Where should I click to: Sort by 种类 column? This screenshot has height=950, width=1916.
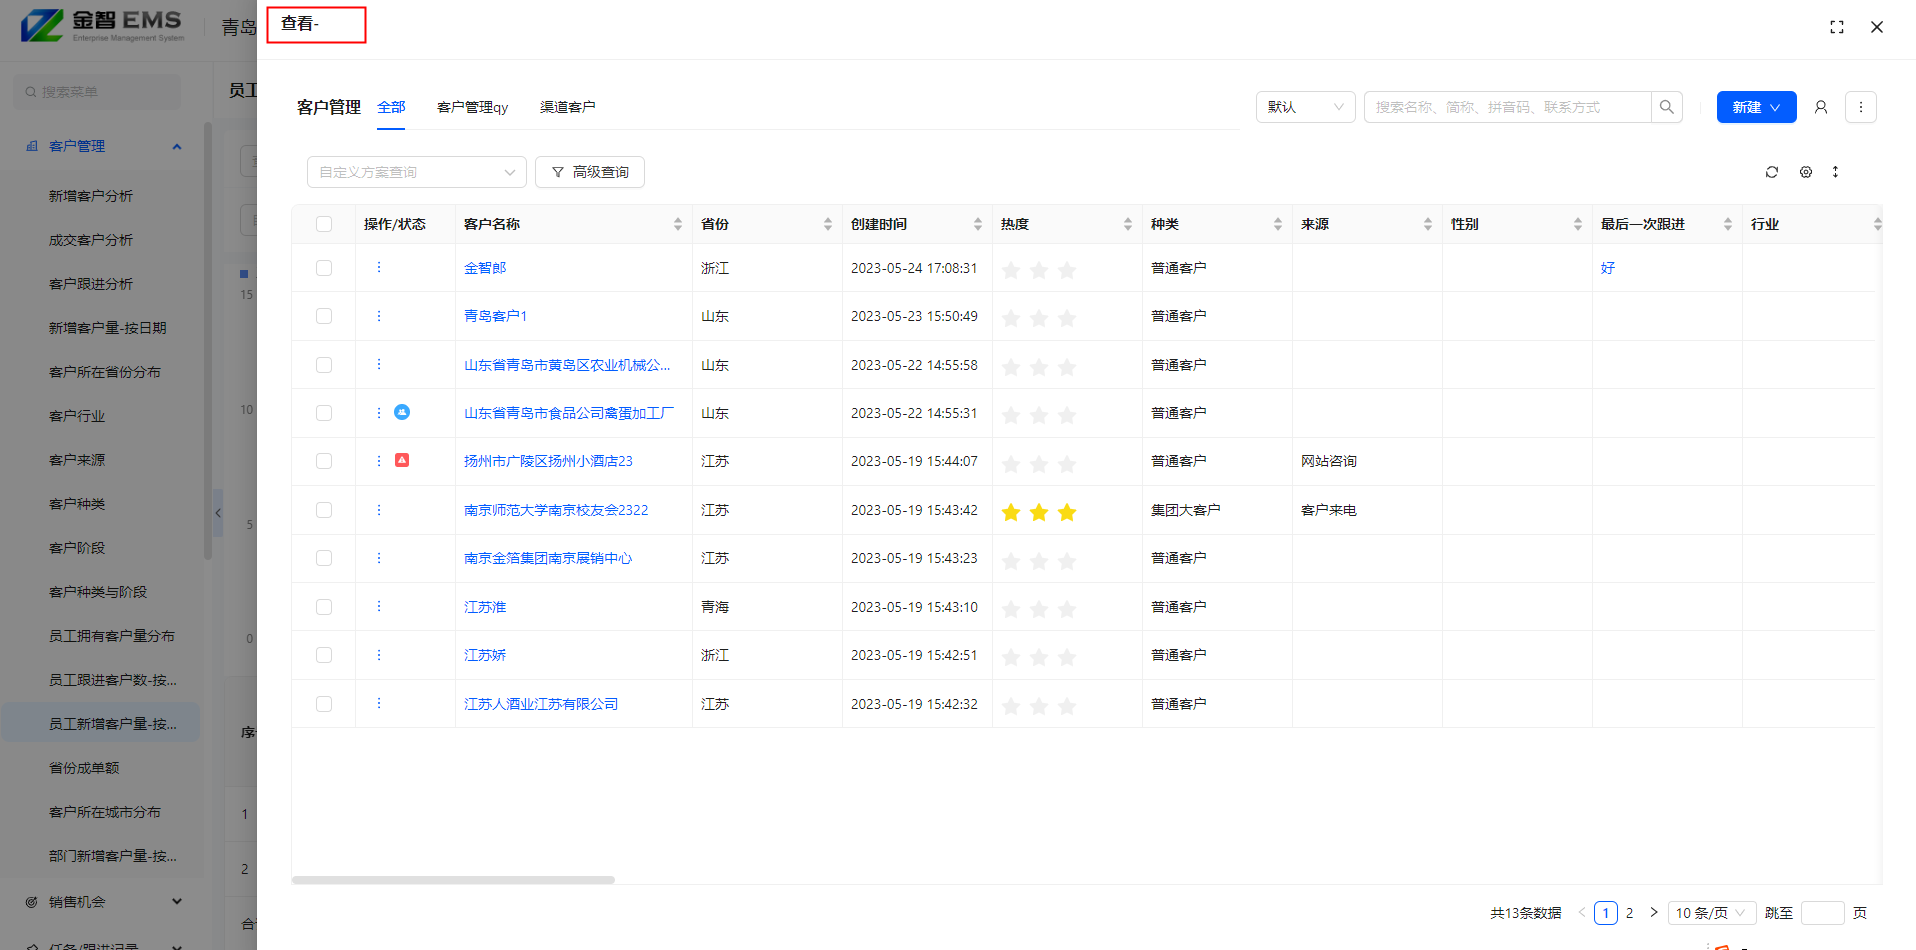[x=1278, y=224]
